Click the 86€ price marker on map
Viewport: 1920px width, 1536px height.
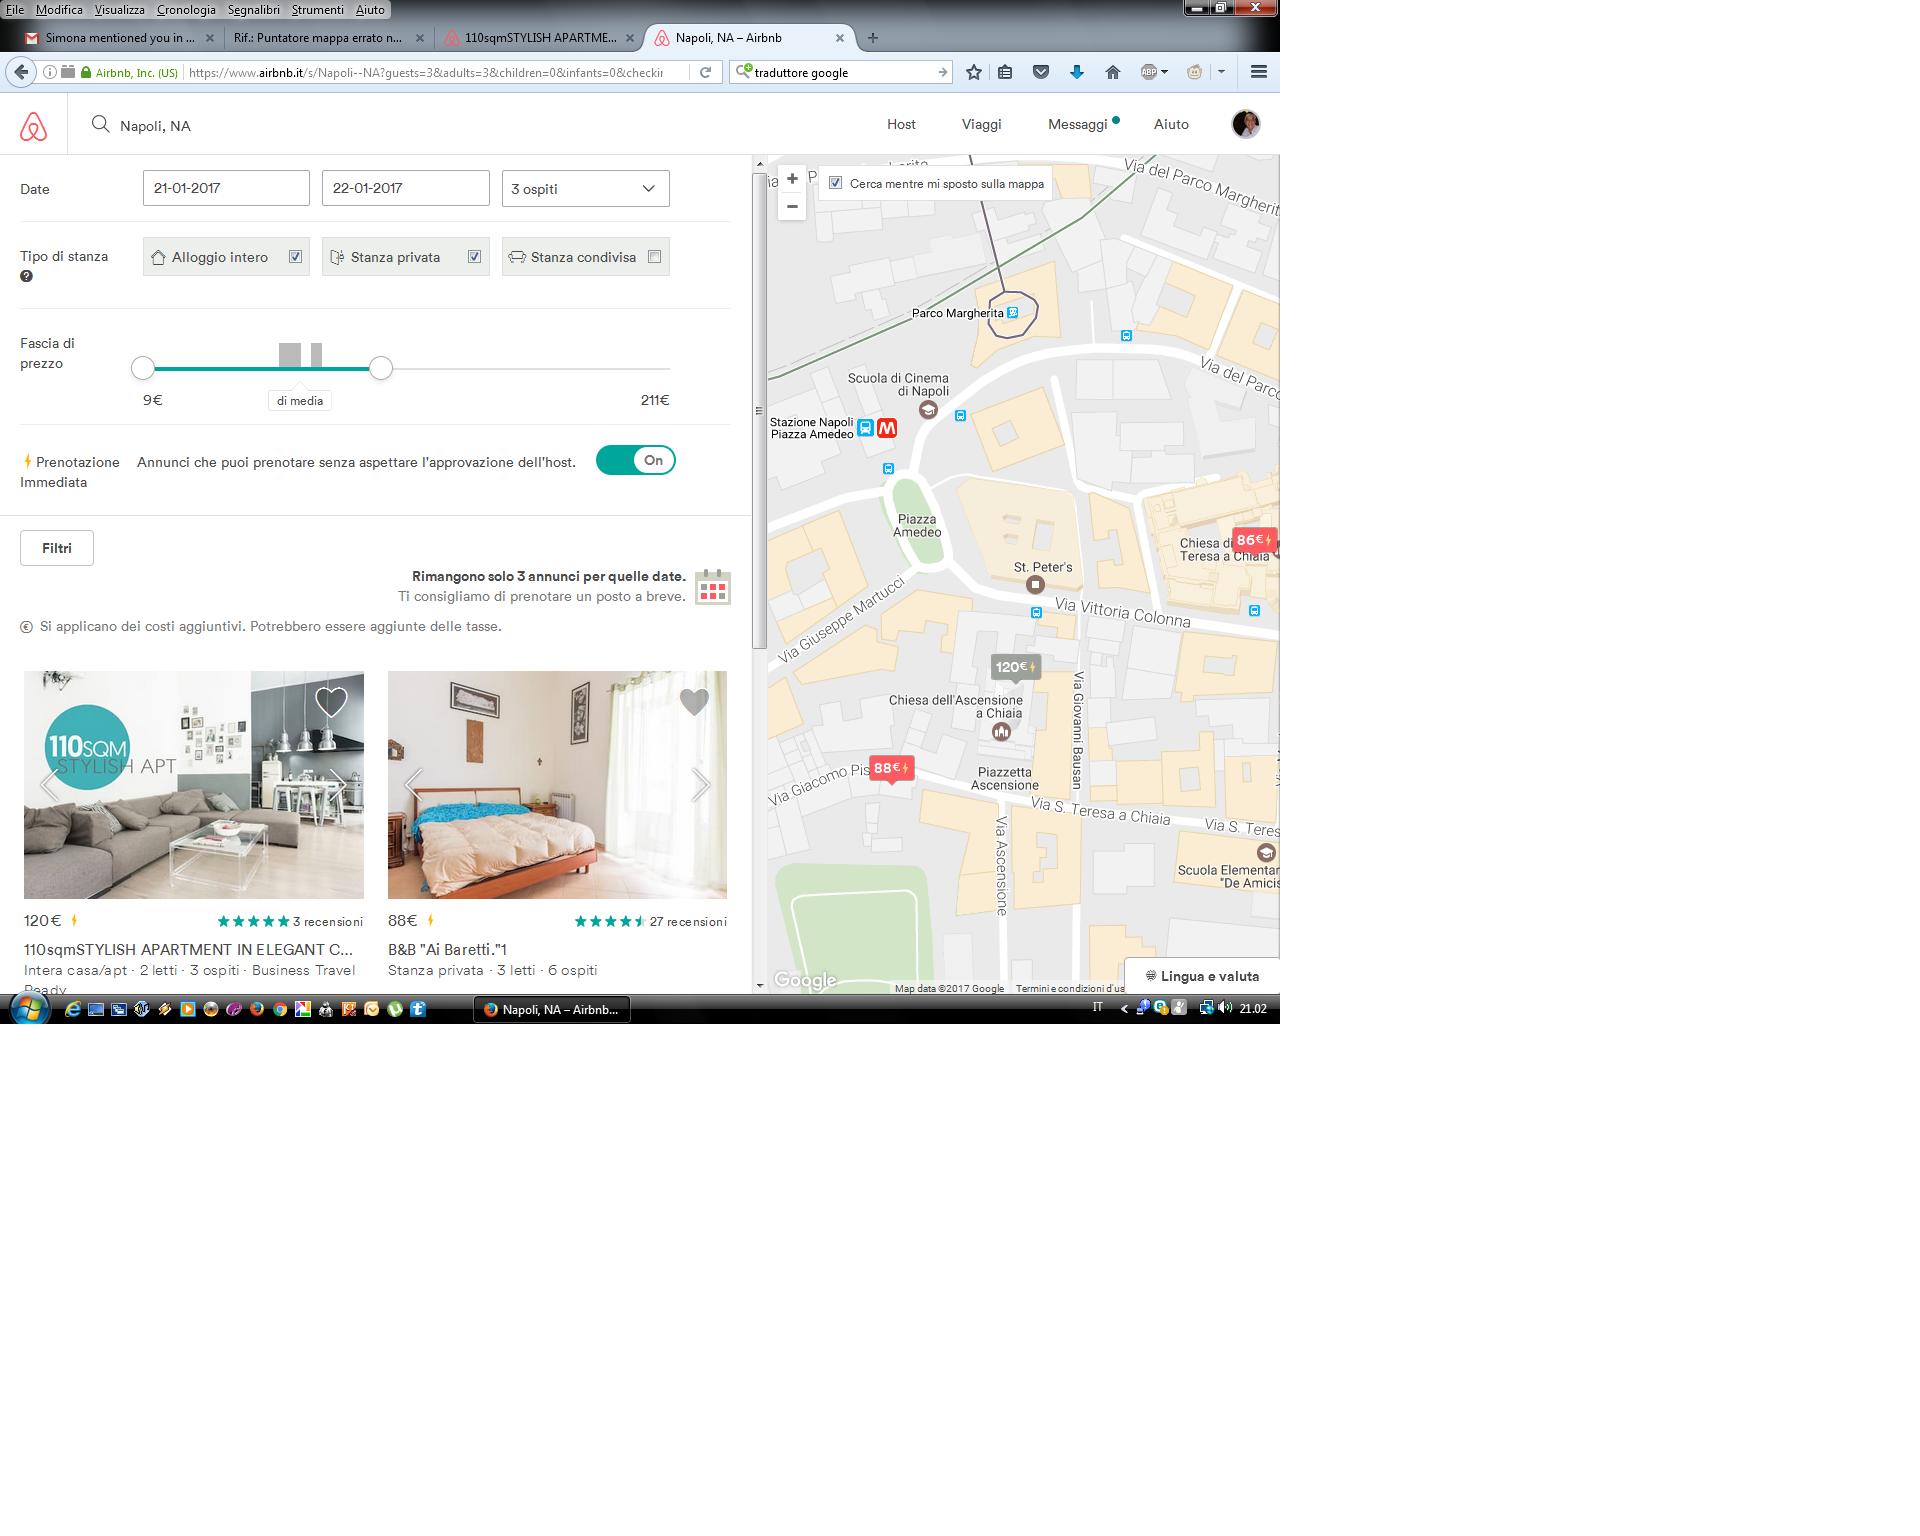1254,541
